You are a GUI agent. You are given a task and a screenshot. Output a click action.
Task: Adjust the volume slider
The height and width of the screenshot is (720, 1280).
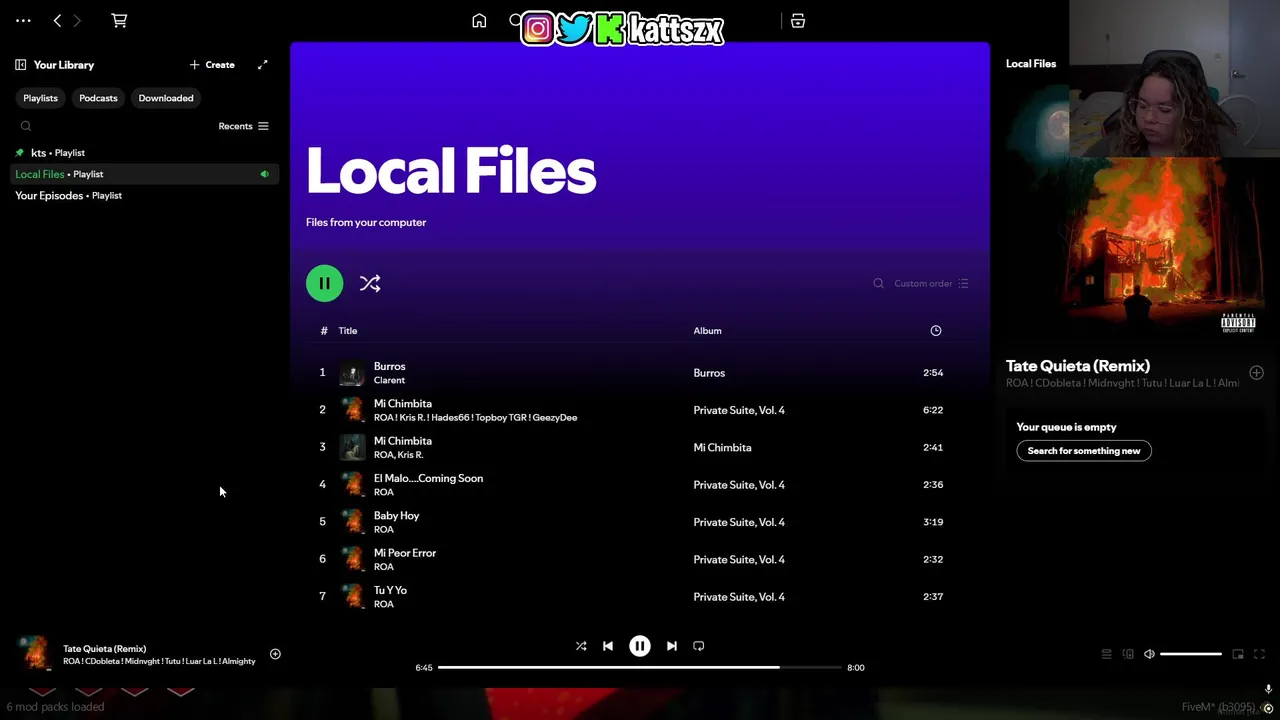click(x=1191, y=654)
